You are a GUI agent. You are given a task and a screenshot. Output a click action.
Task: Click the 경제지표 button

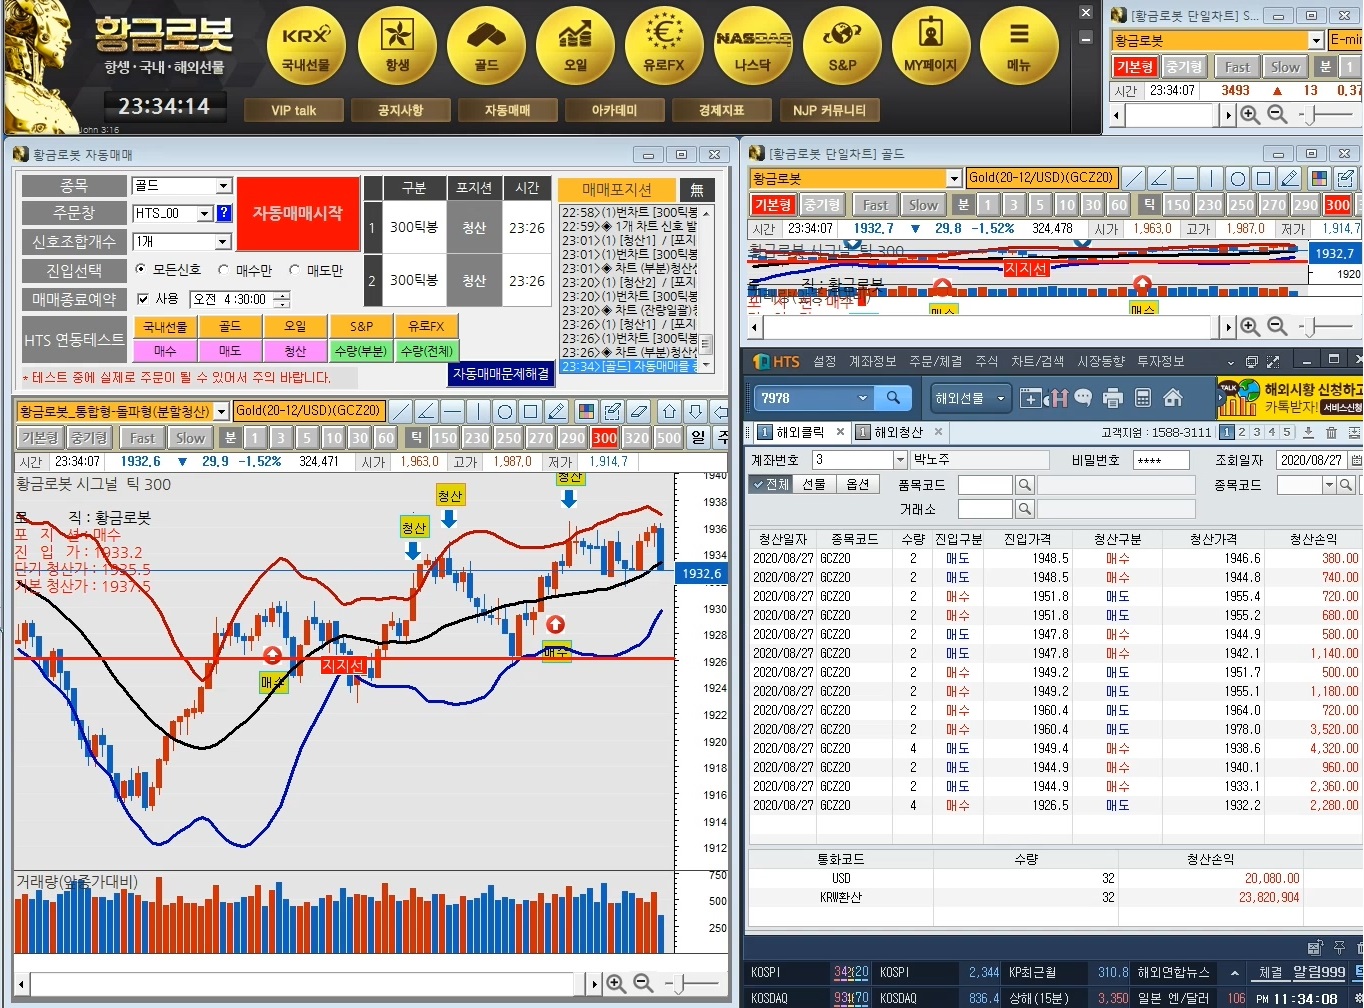[x=722, y=110]
